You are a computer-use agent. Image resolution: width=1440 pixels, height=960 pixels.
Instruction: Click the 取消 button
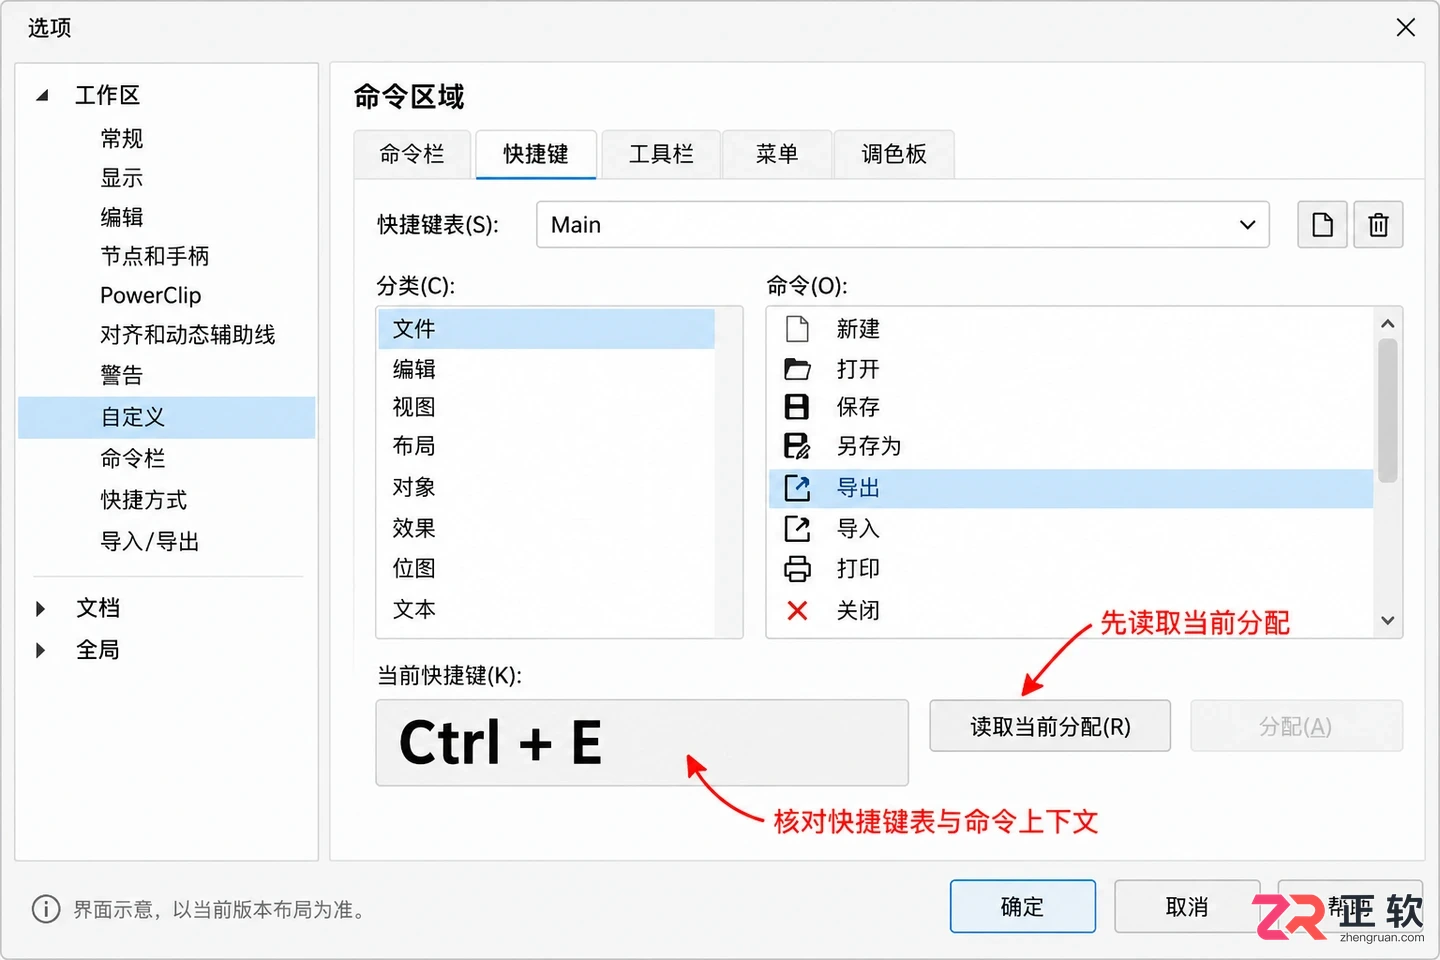1187,906
